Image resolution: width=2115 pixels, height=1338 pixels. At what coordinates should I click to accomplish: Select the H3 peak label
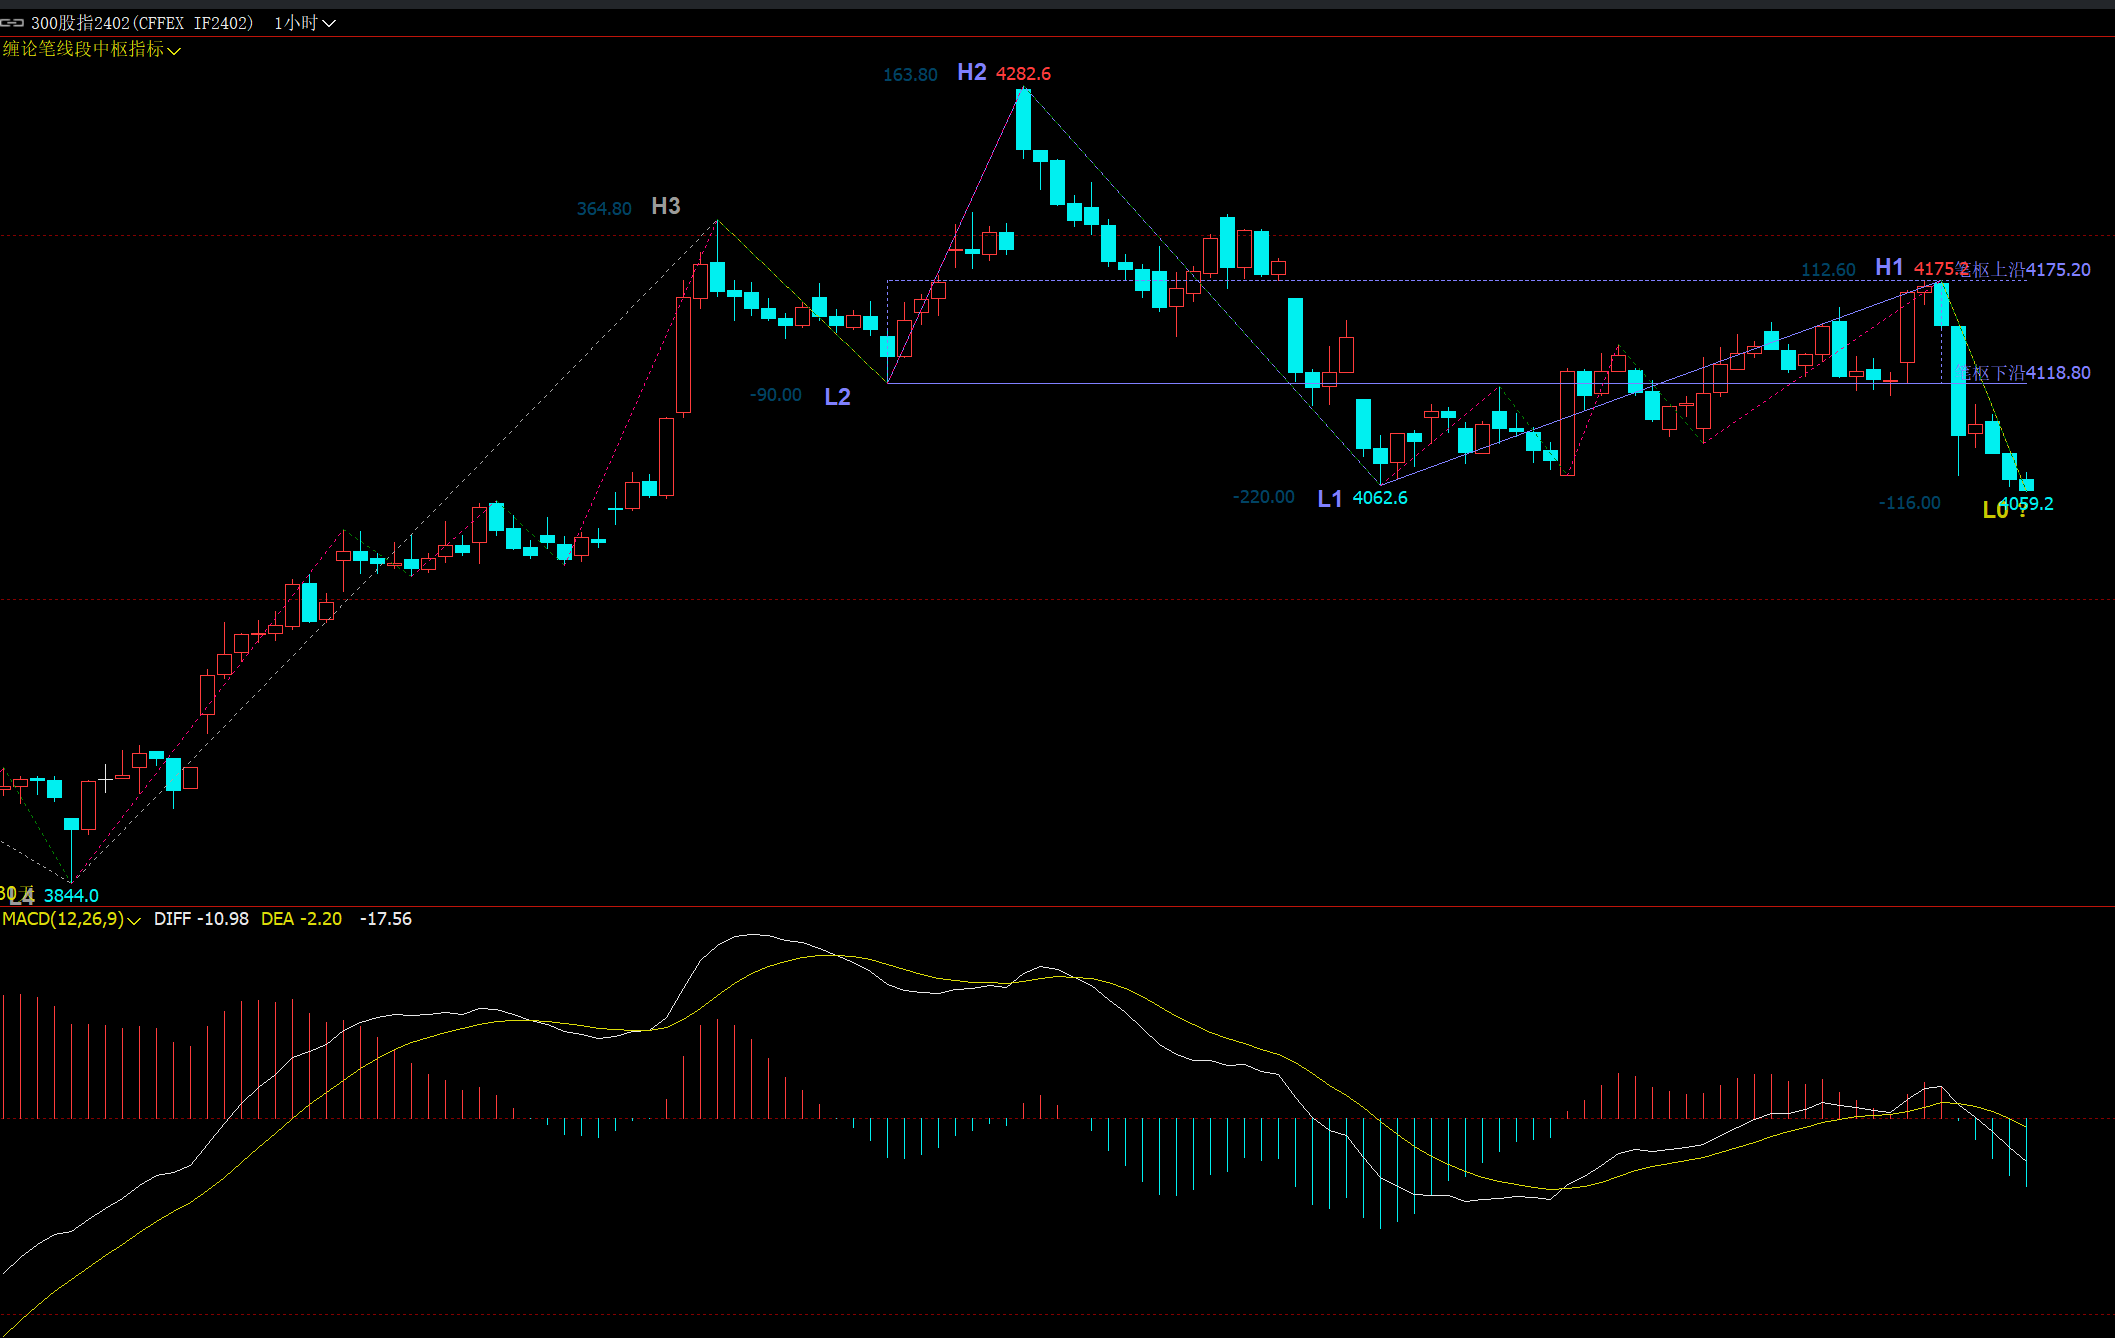click(665, 206)
